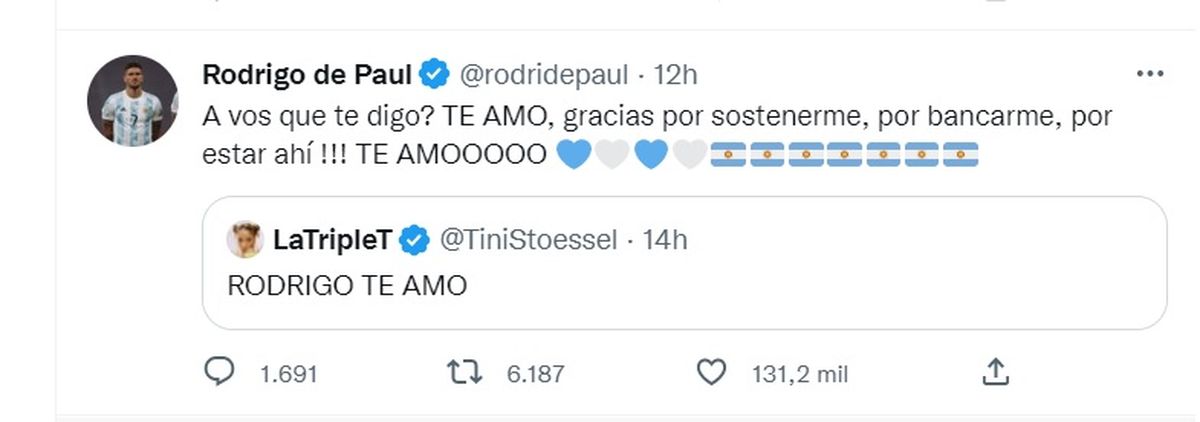Click Rodrigo de Paul's verified badge

433,74
